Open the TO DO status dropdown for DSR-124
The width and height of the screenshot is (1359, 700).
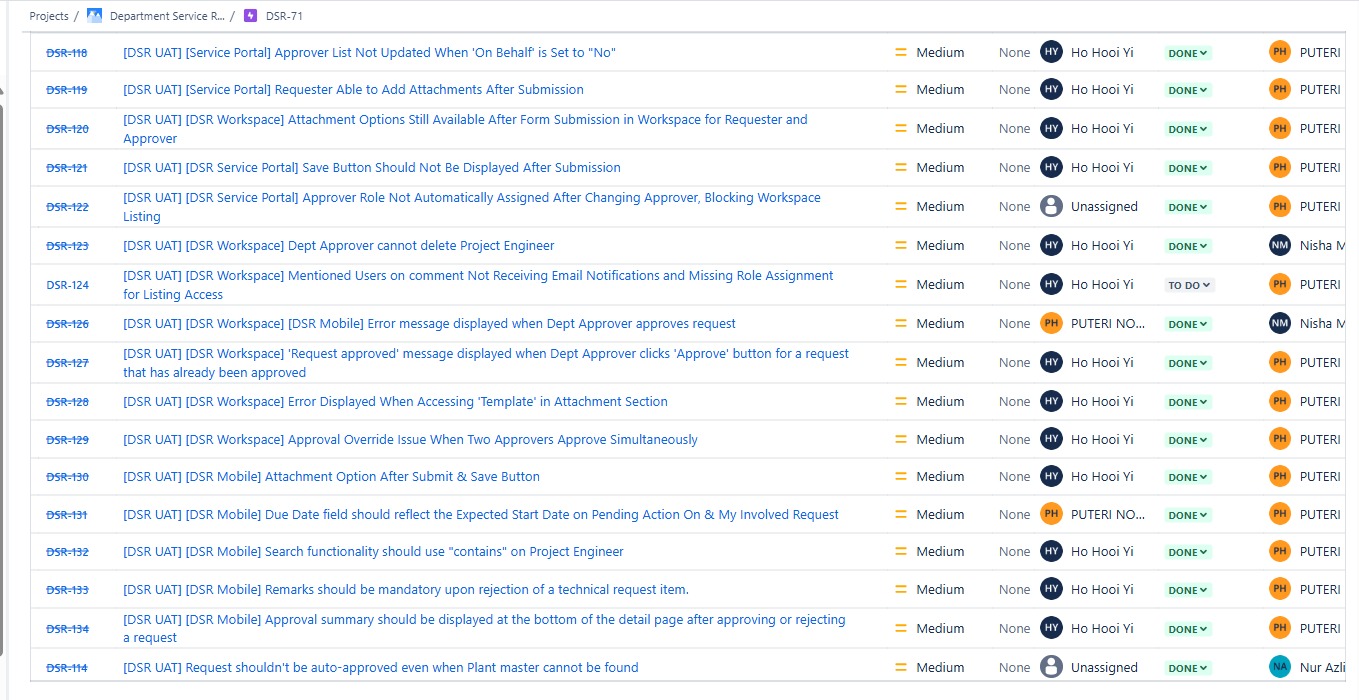(x=1189, y=285)
